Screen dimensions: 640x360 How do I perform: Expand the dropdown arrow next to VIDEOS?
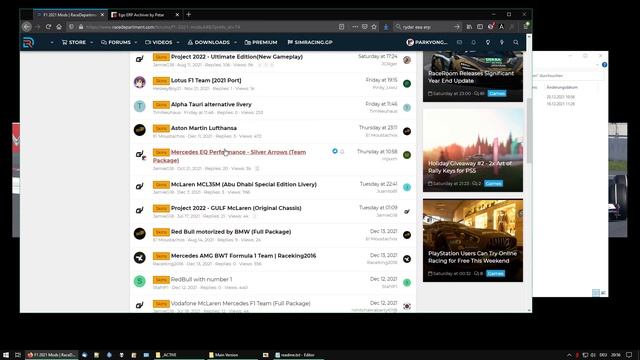tap(178, 42)
